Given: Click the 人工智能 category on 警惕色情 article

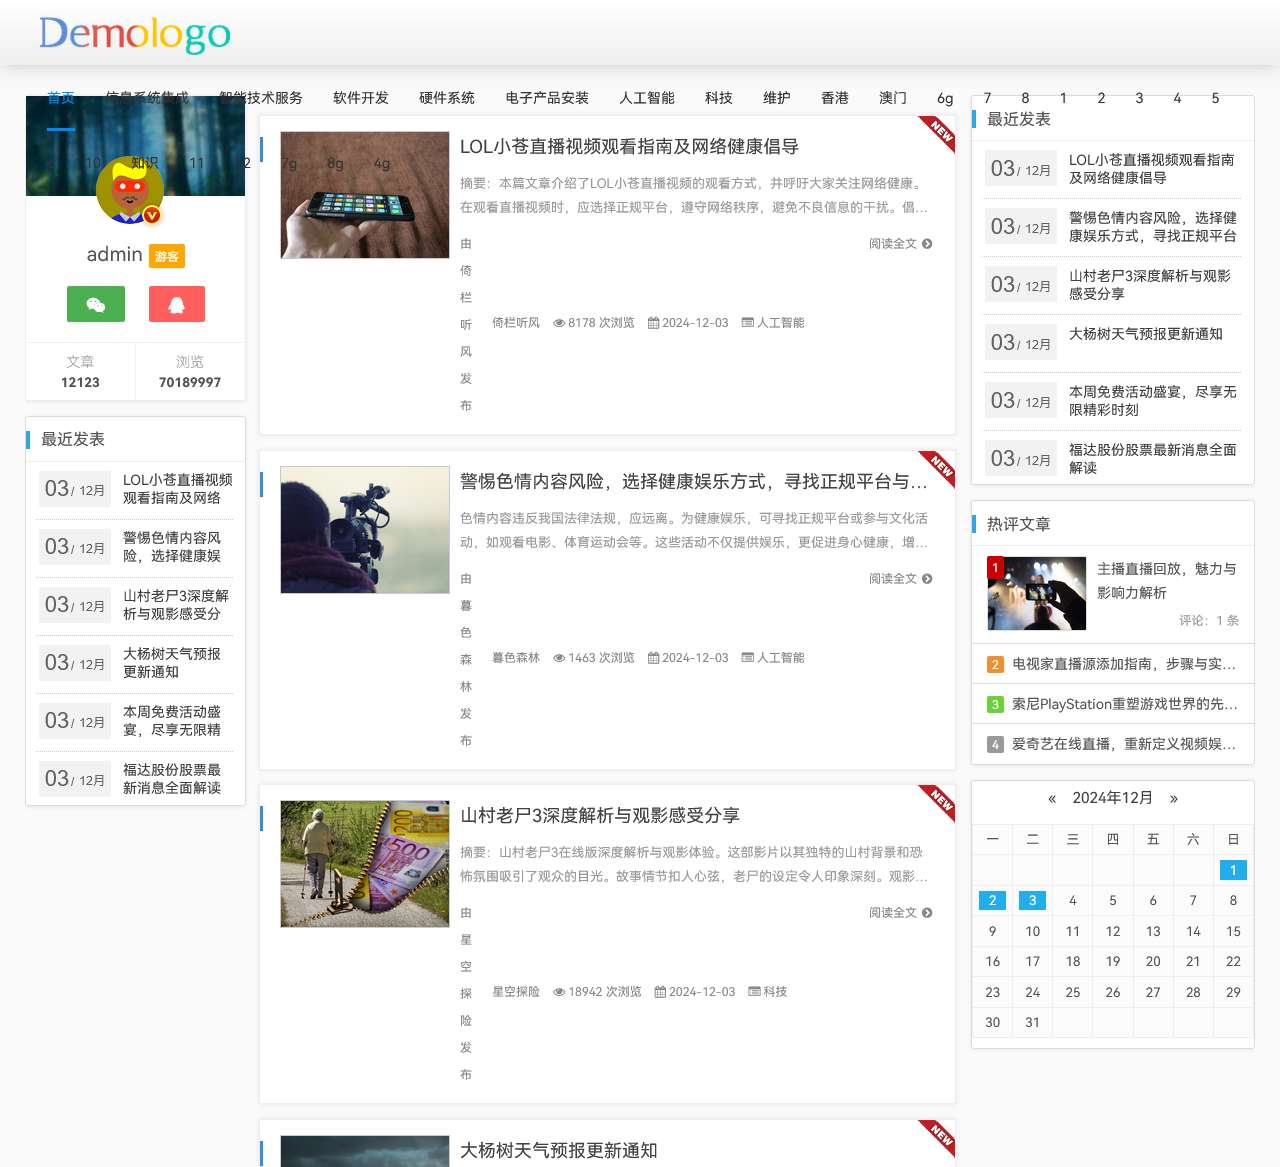Looking at the screenshot, I should click(x=780, y=658).
